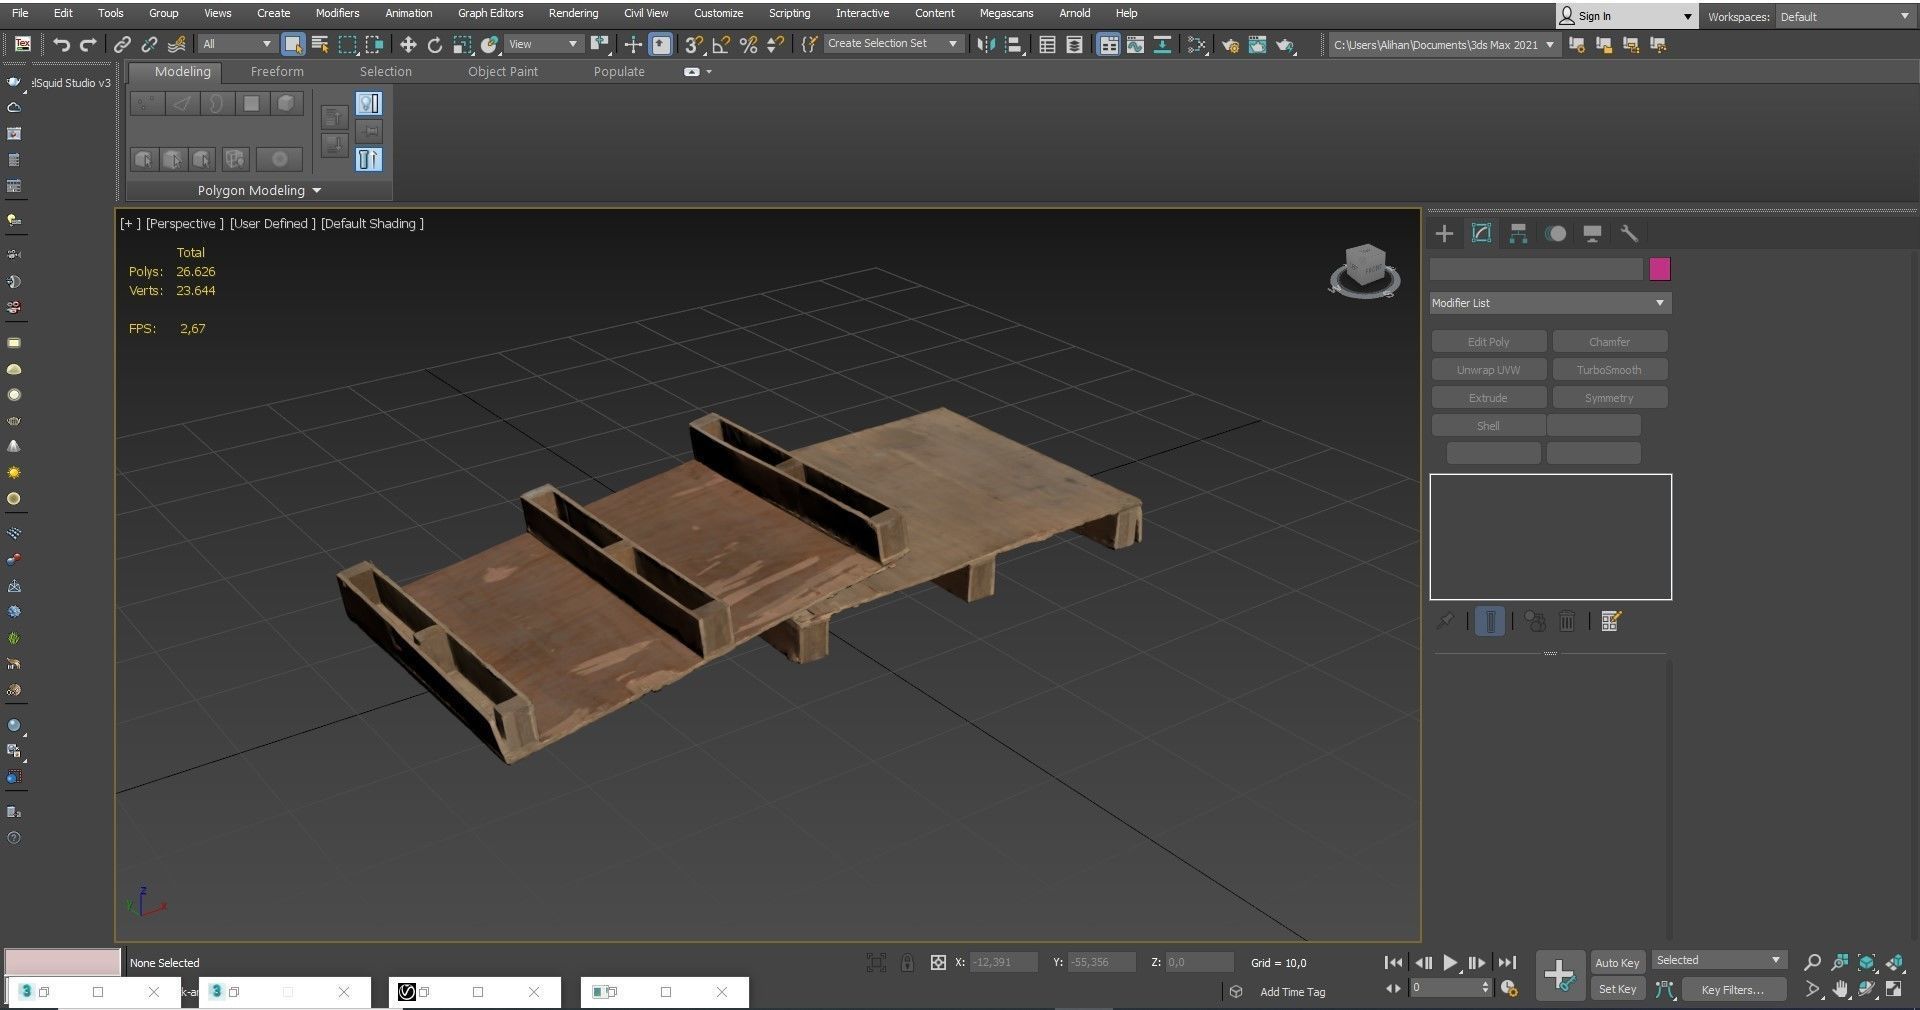Click the Rectangular Selection Region icon
The height and width of the screenshot is (1010, 1920).
(x=347, y=44)
